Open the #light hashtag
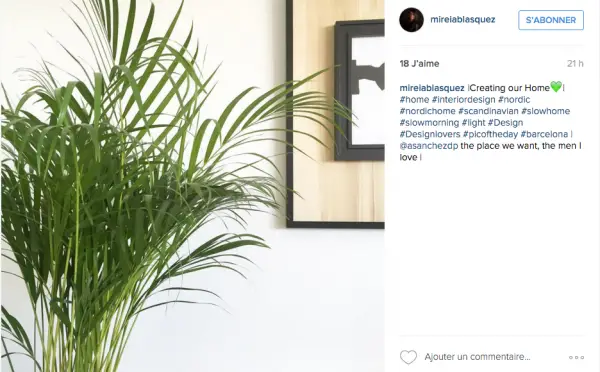600x372 pixels. 474,122
